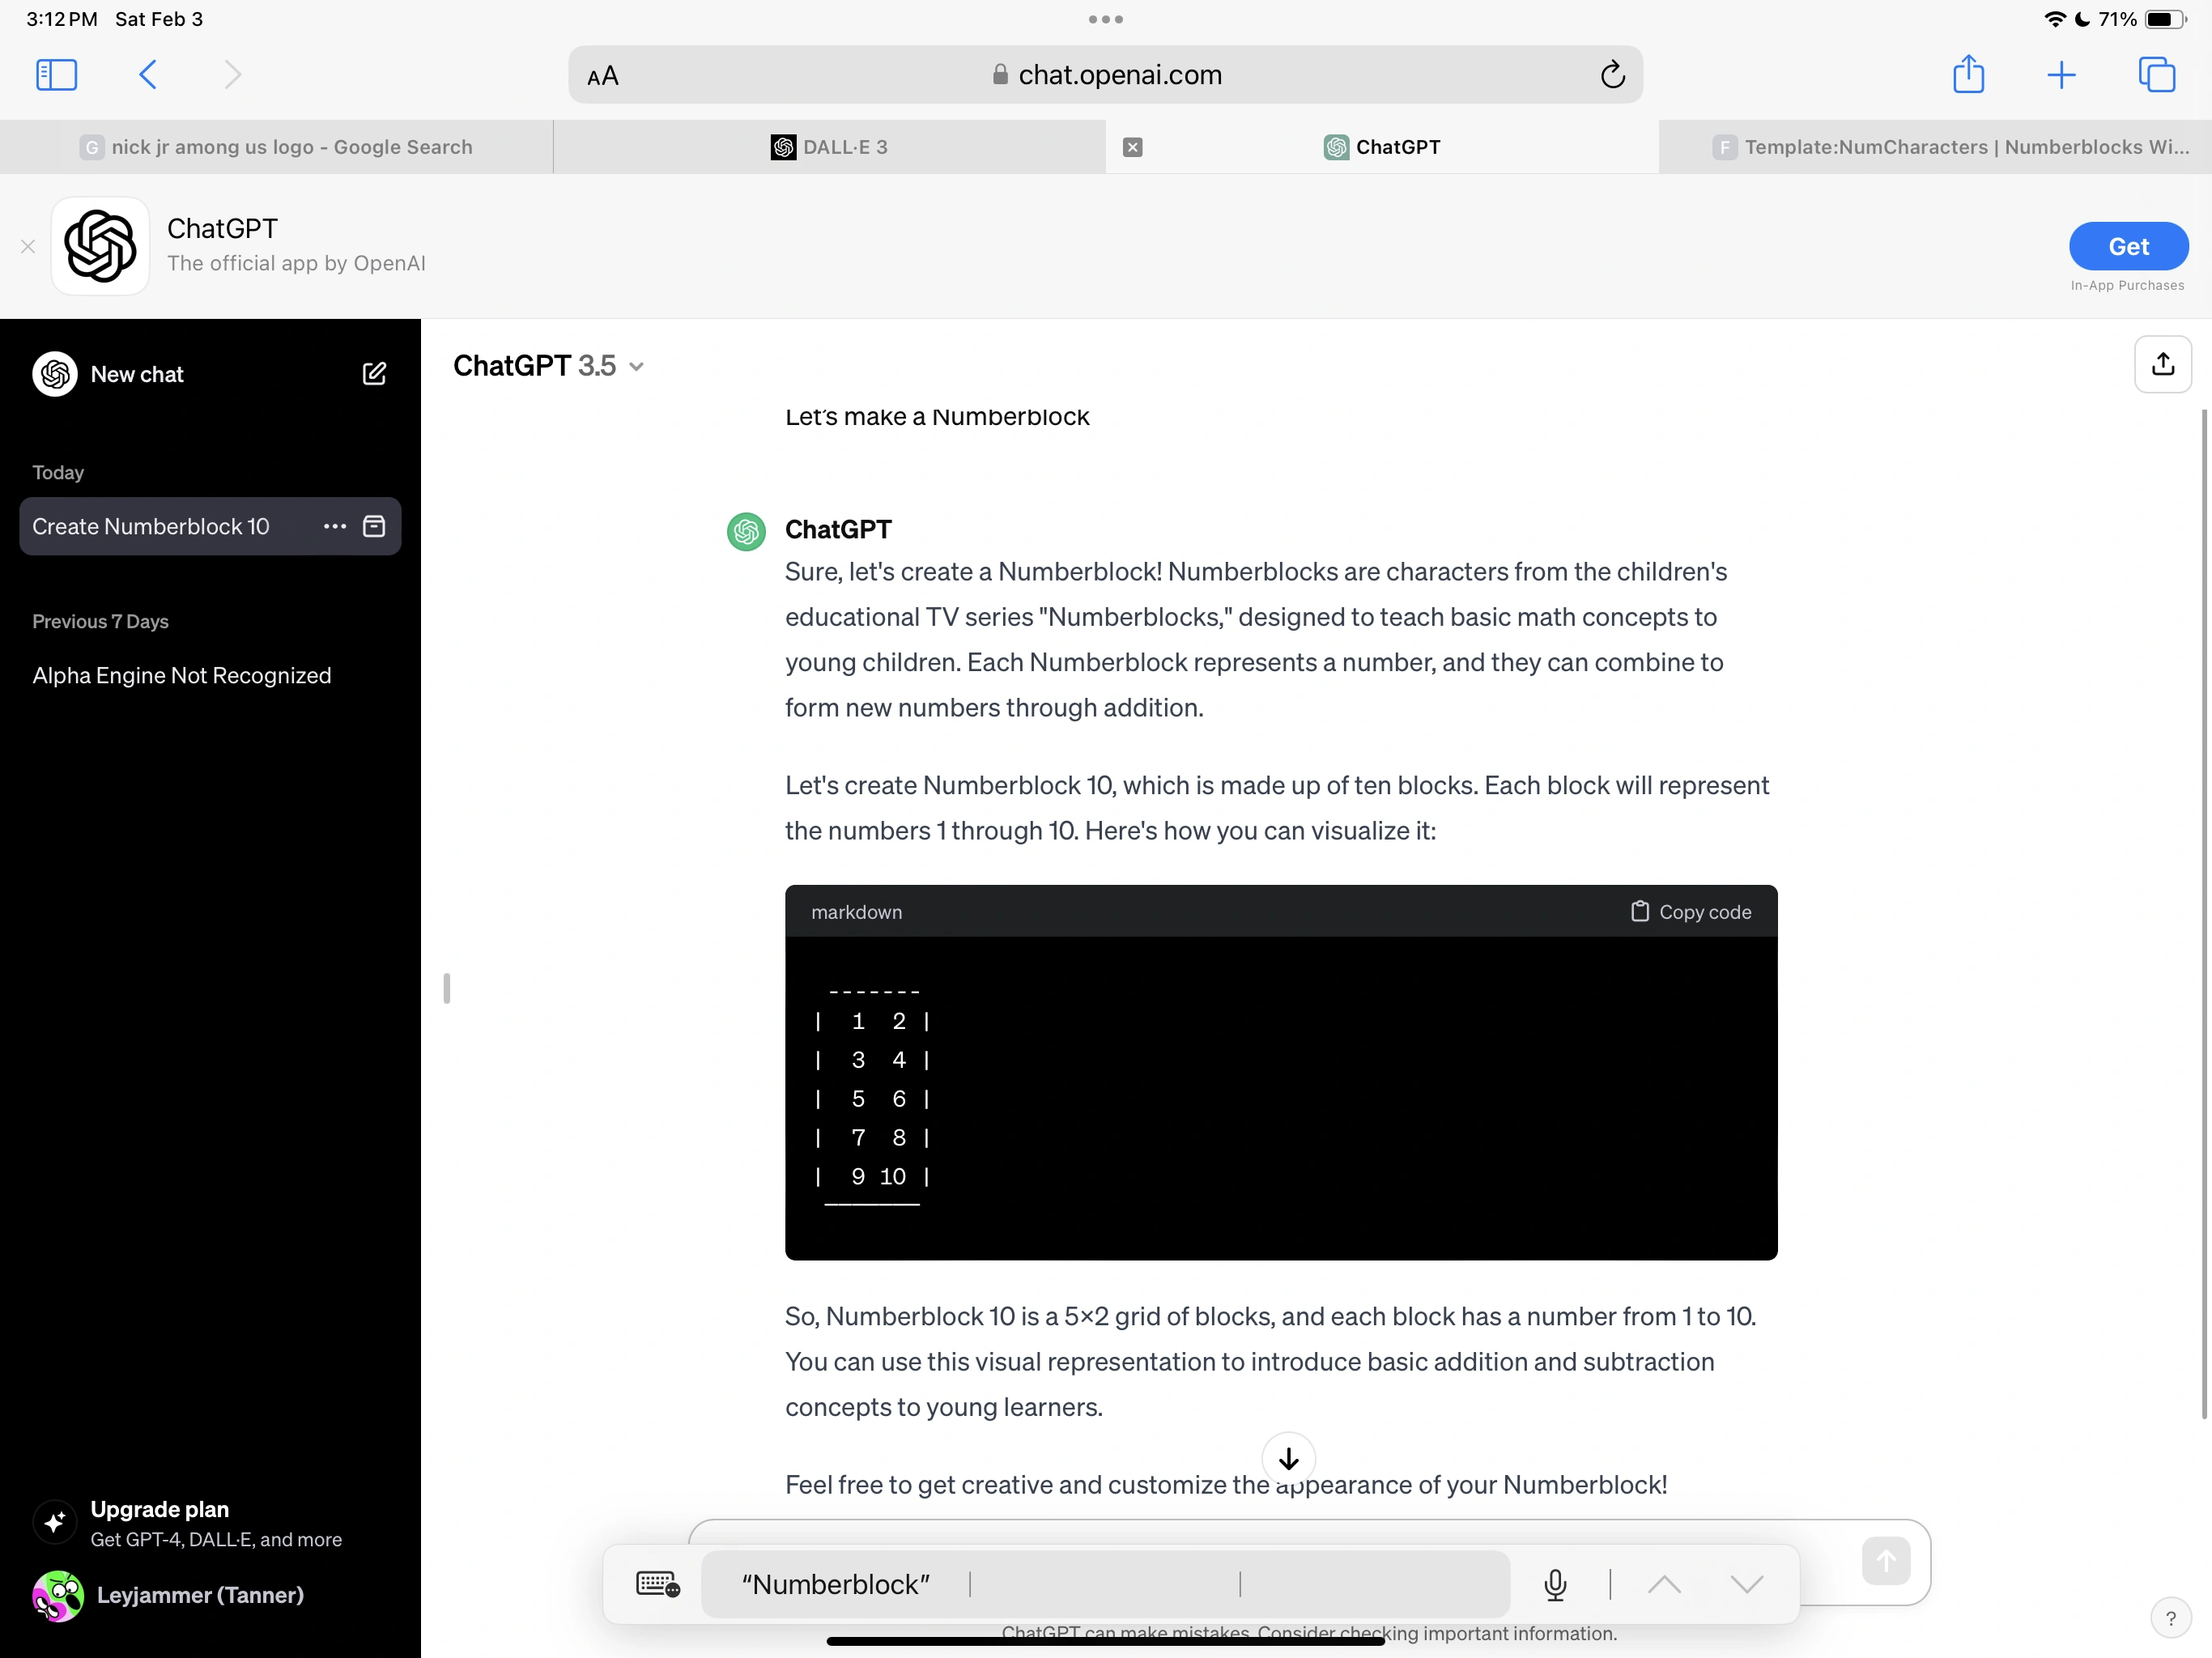The image size is (2212, 1658).
Task: Open the AA page settings menu
Action: tap(603, 76)
